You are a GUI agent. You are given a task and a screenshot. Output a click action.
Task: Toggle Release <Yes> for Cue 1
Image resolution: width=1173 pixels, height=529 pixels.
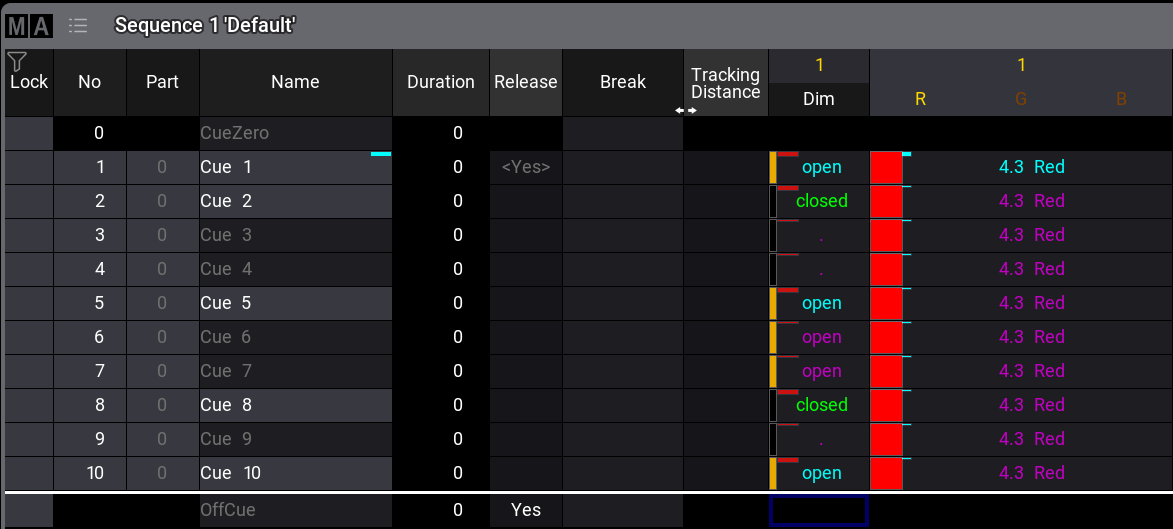(x=525, y=168)
